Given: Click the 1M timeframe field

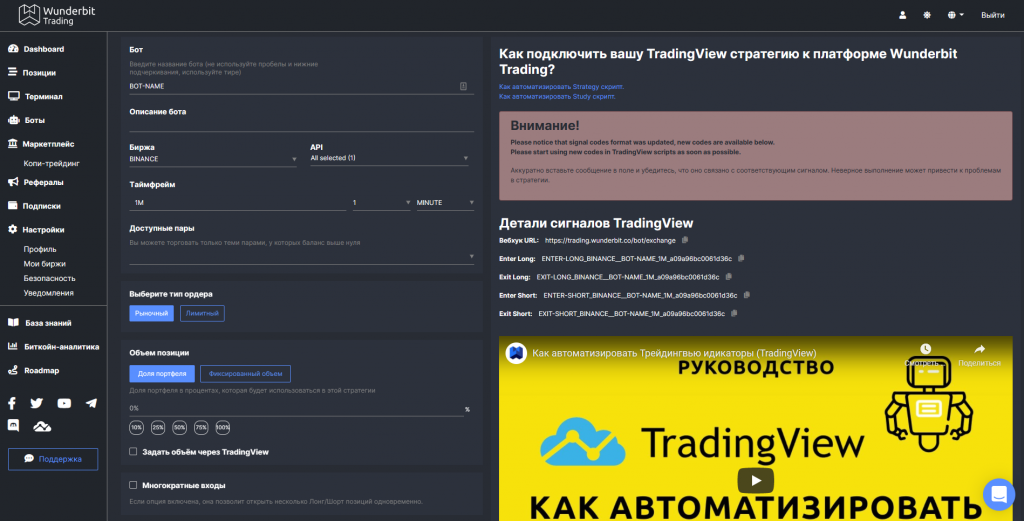Looking at the screenshot, I should pyautogui.click(x=238, y=203).
